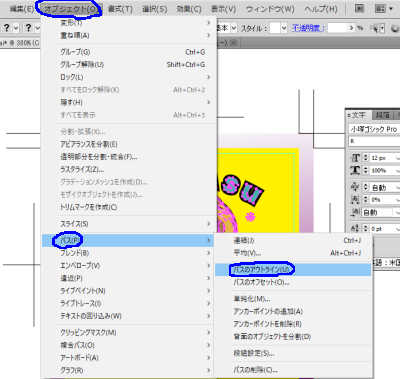The width and height of the screenshot is (400, 379).
Task: Switch to the 段落 tab beside 文字
Action: 382,115
